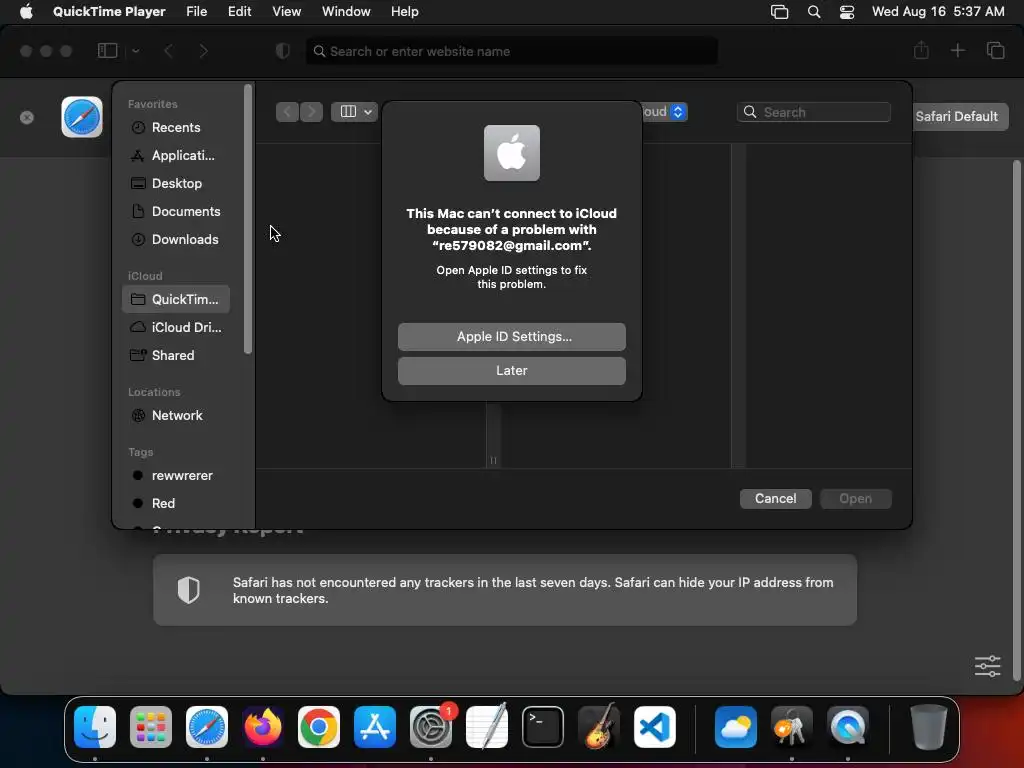
Task: Open GarageBand from the Dock
Action: 599,726
